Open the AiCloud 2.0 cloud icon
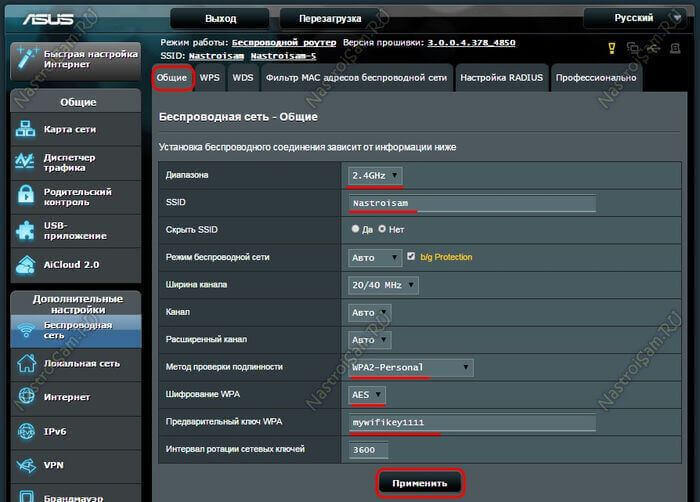Viewport: 700px width, 502px height. (25, 264)
